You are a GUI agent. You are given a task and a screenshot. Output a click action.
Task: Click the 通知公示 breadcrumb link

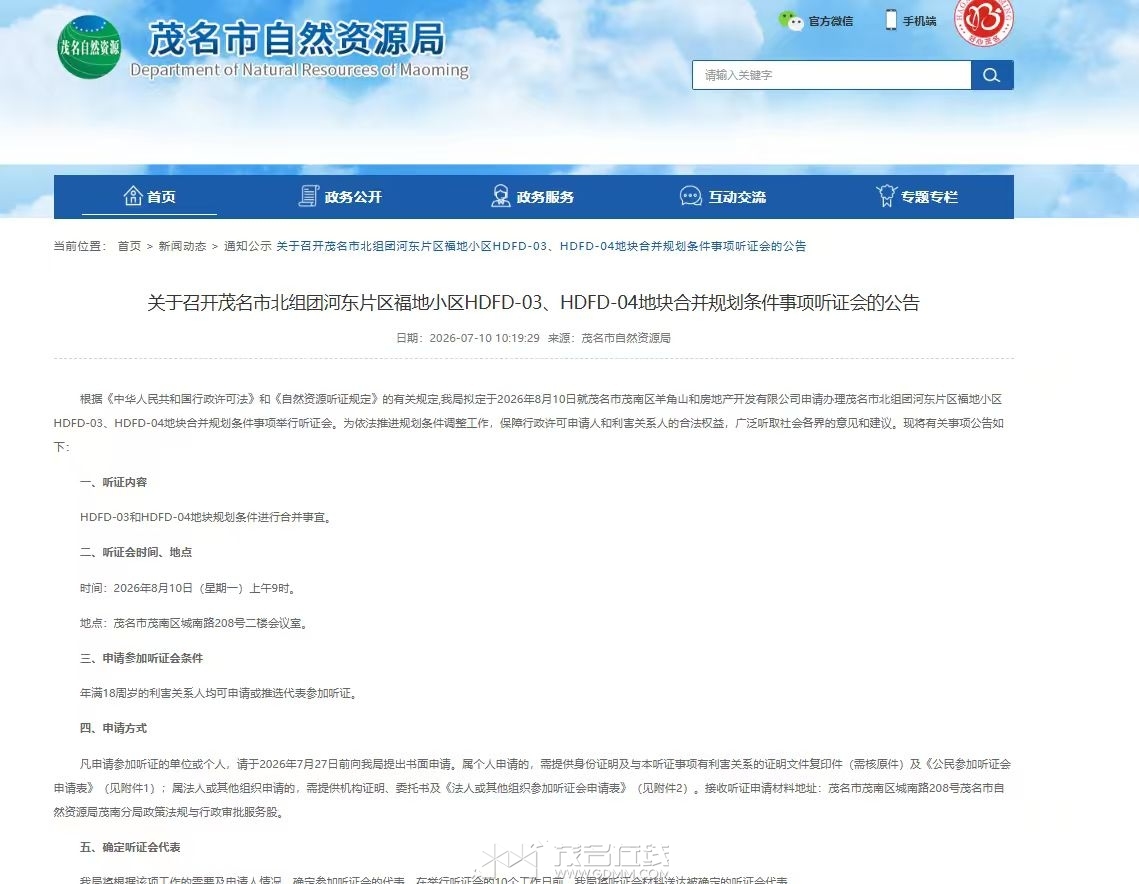[248, 246]
